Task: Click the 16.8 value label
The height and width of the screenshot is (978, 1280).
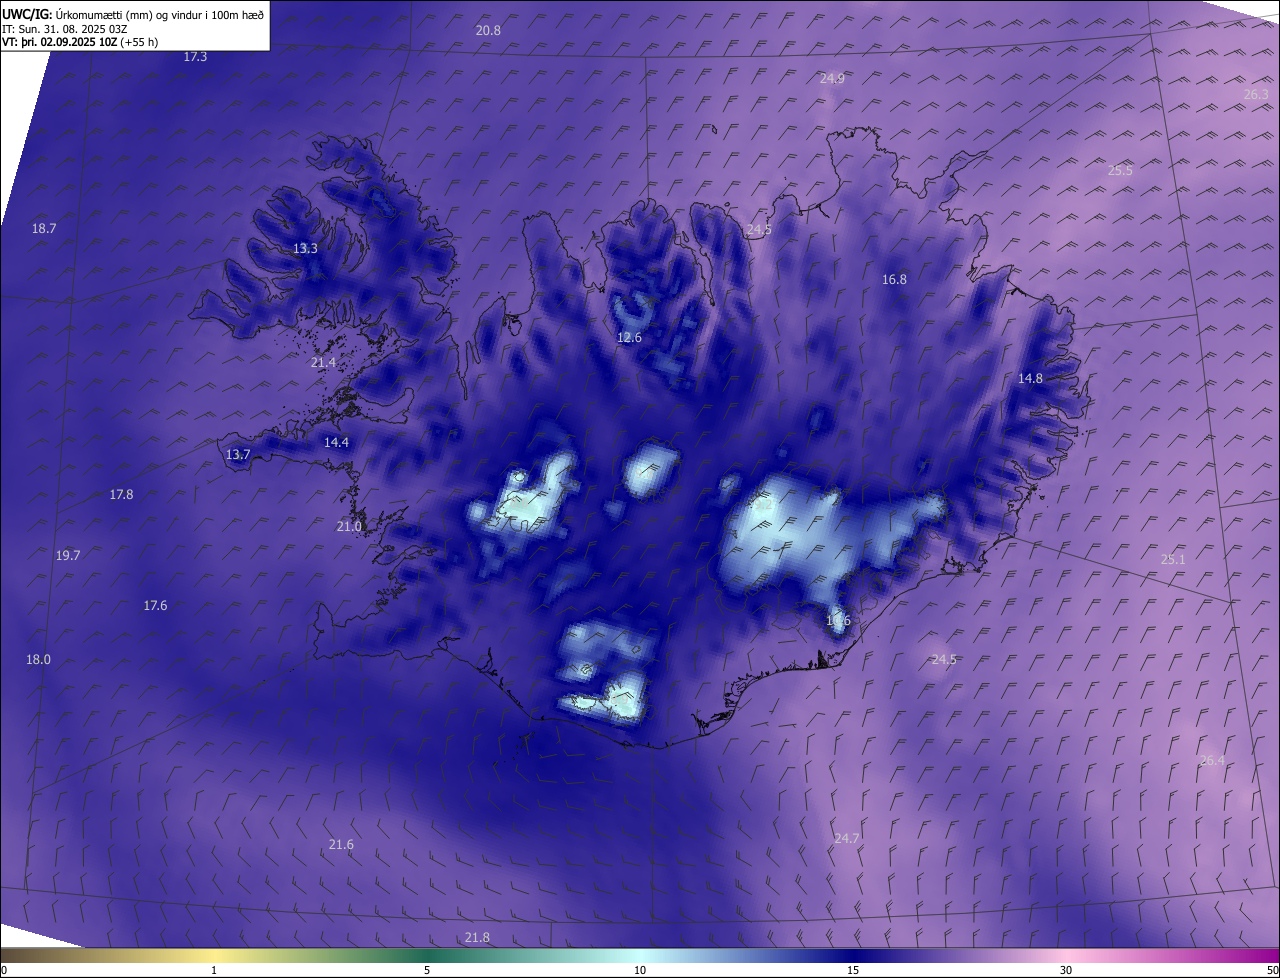Action: pyautogui.click(x=894, y=280)
